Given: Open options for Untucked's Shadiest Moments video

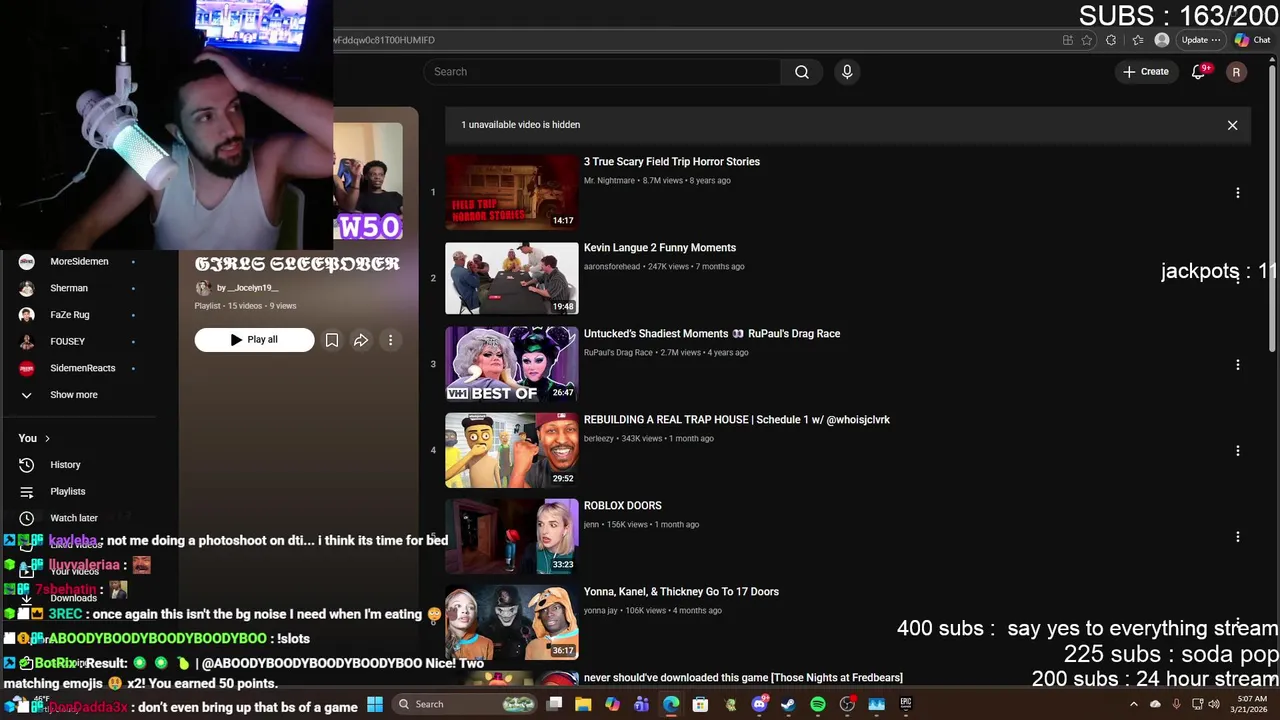Looking at the screenshot, I should (x=1238, y=365).
